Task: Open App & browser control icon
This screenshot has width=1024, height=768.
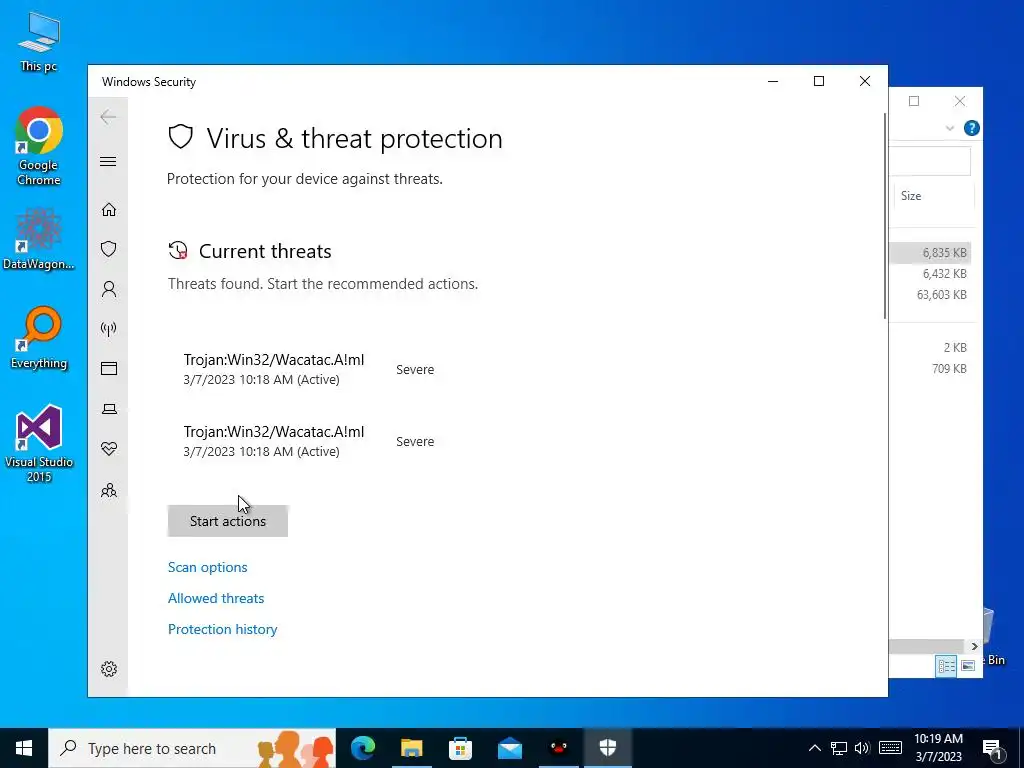Action: click(108, 368)
